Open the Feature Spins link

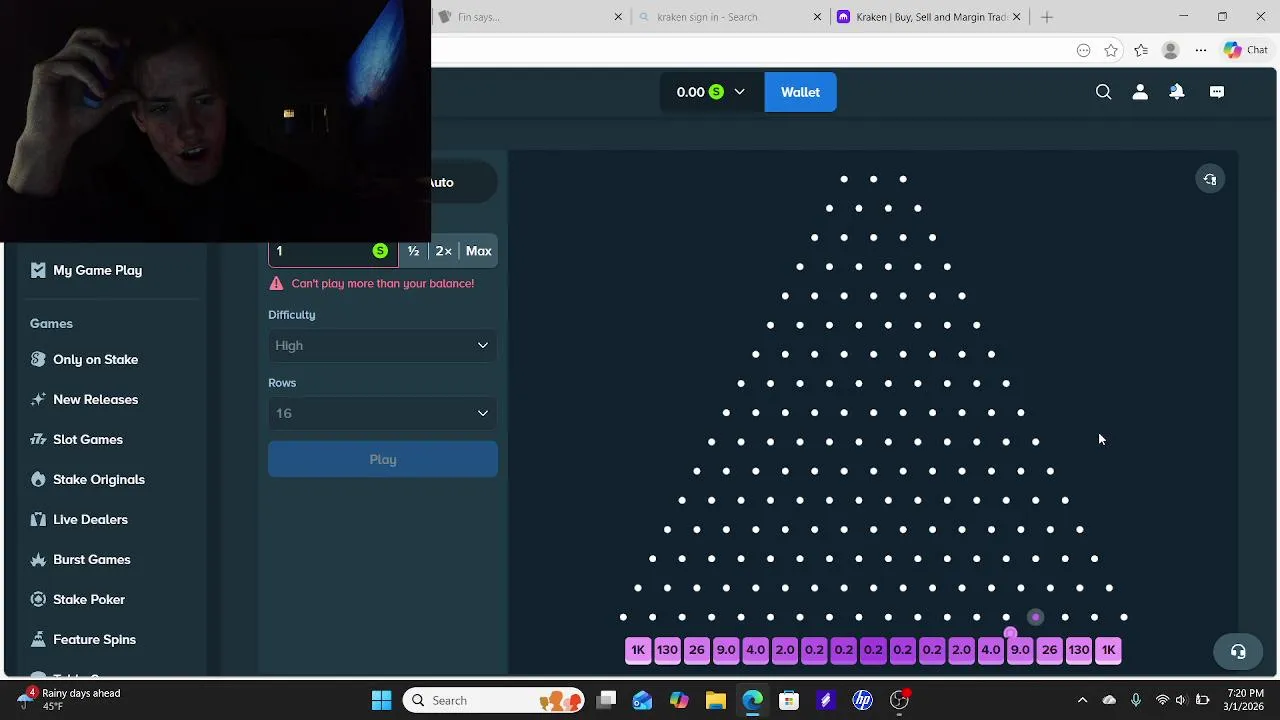click(x=94, y=639)
